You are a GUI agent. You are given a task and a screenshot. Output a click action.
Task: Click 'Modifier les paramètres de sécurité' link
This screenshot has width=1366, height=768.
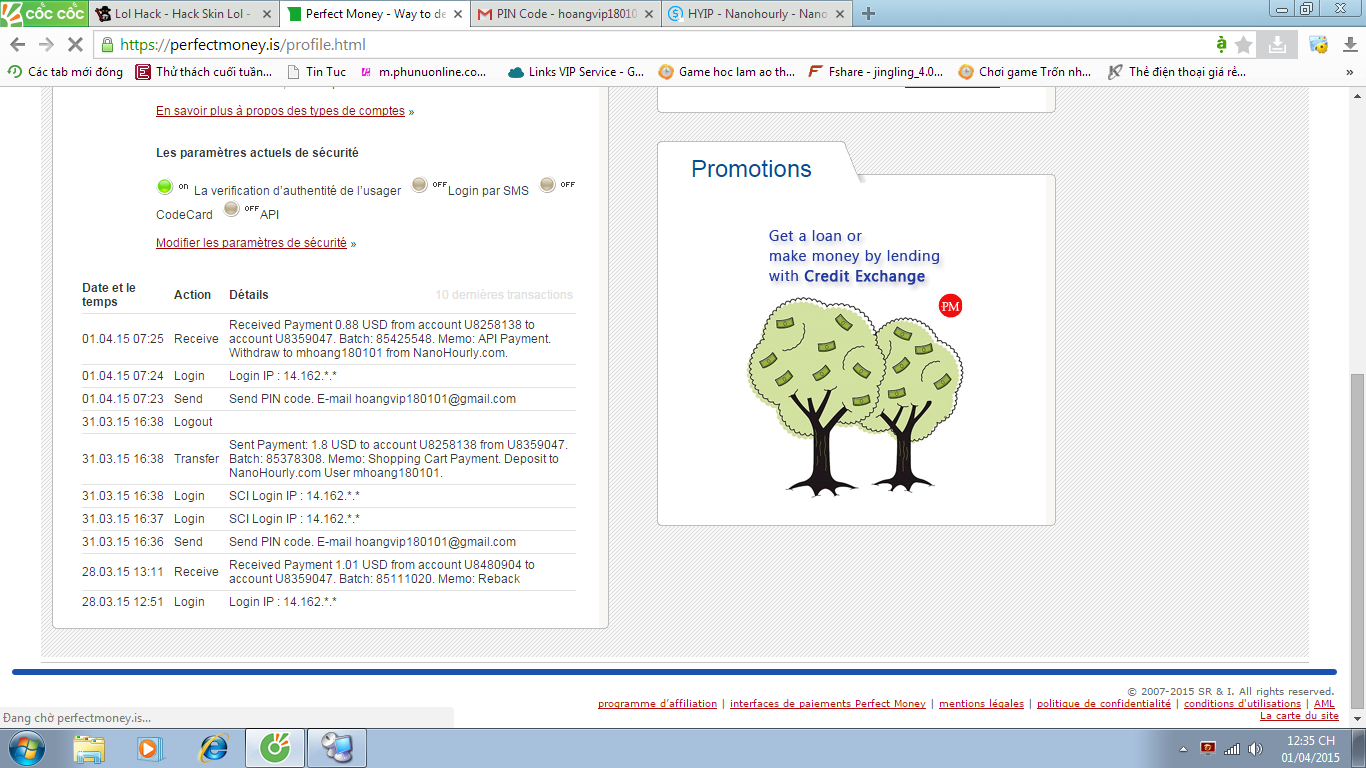(x=251, y=243)
